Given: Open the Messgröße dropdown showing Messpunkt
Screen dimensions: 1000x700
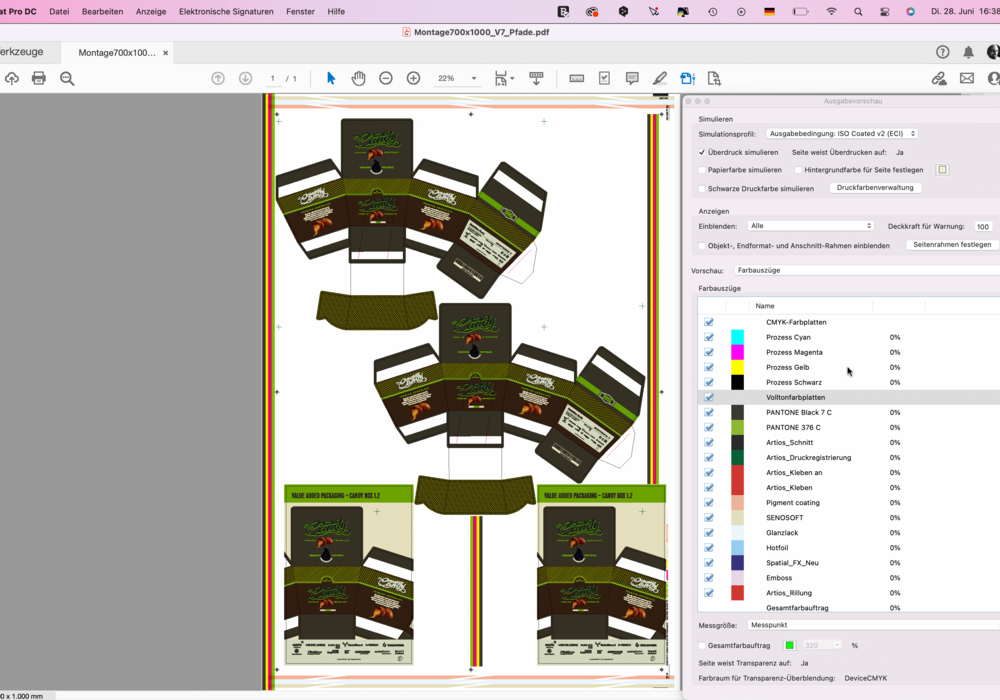Looking at the screenshot, I should tap(874, 625).
